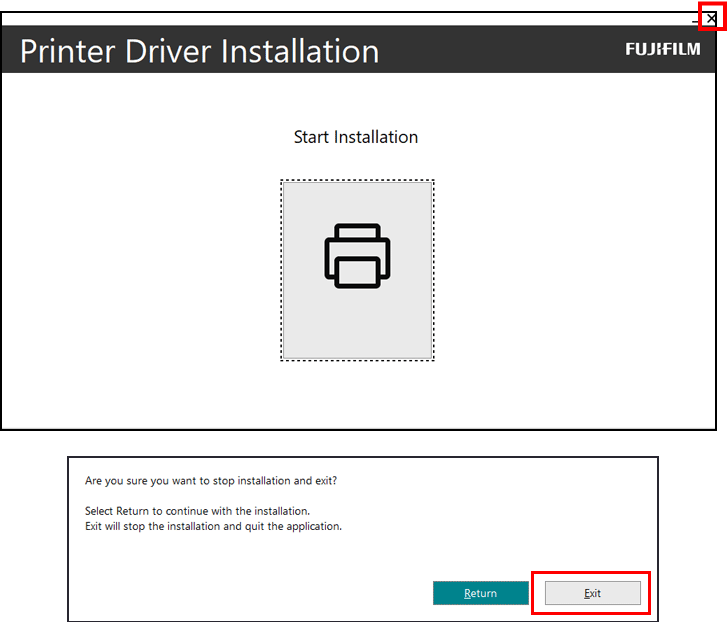Click the top output tray of the printer icon
This screenshot has height=622, width=727.
pos(357,232)
